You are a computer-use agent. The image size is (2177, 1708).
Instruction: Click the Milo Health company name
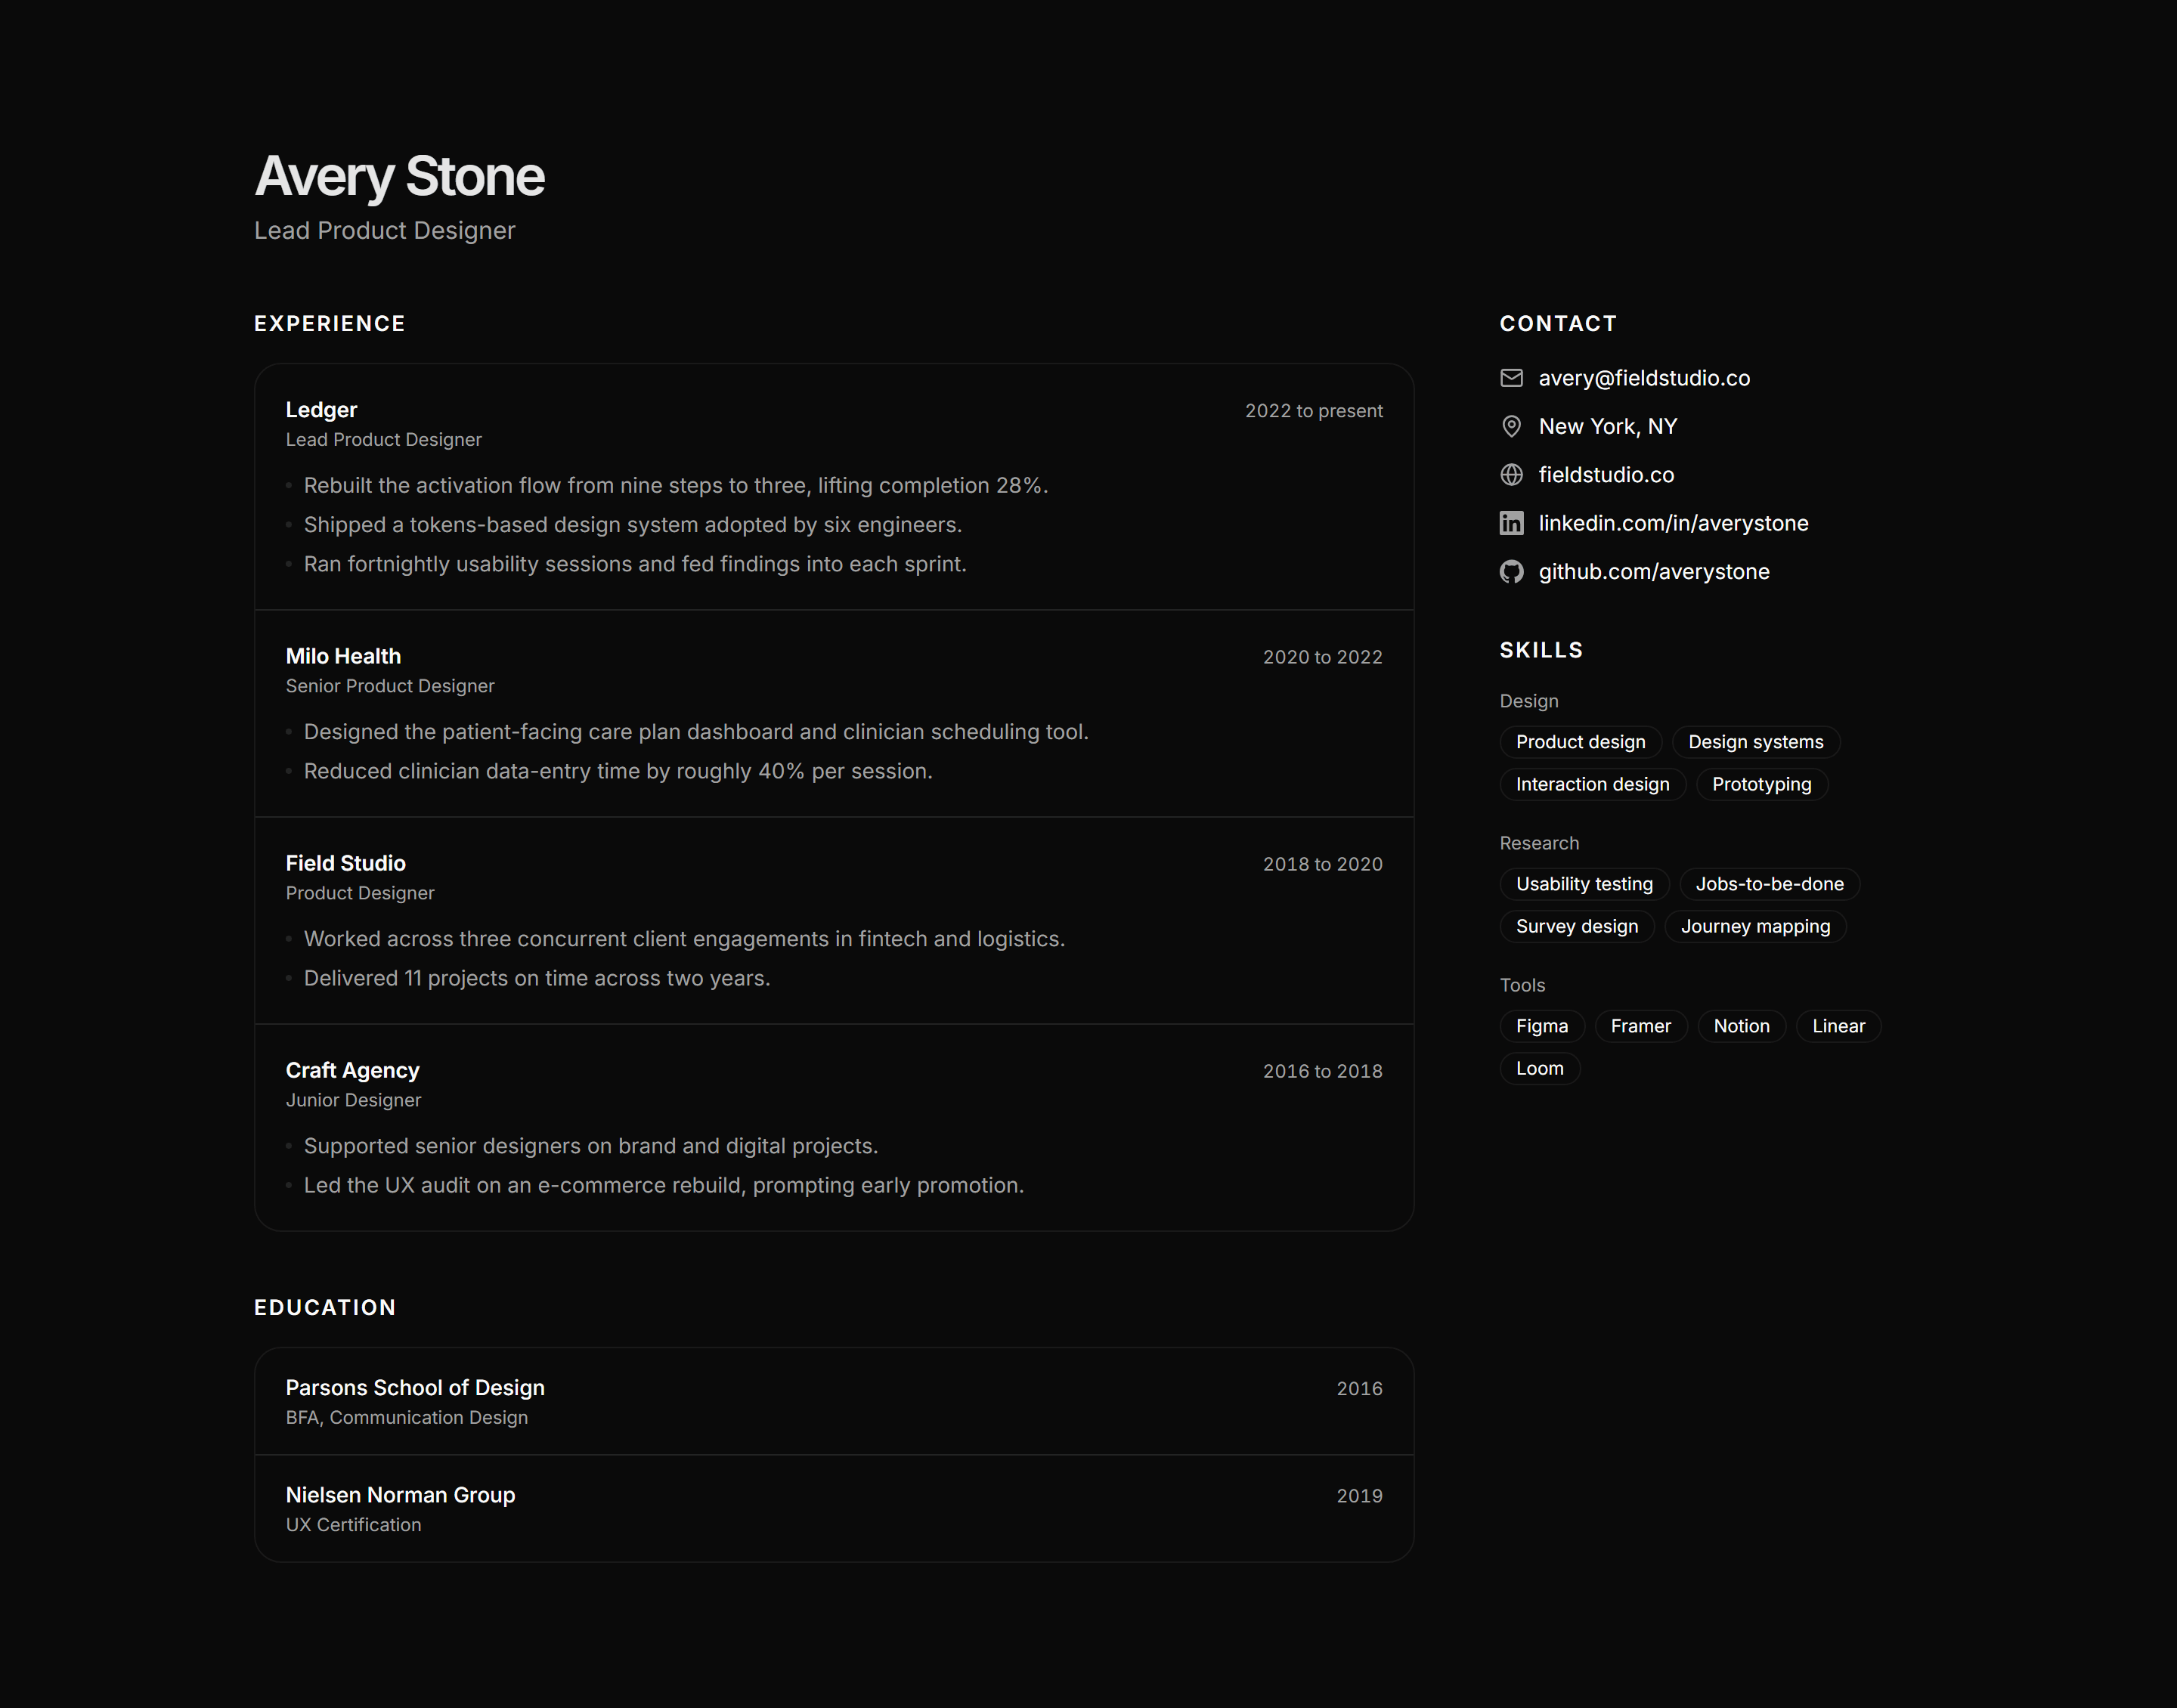click(343, 656)
